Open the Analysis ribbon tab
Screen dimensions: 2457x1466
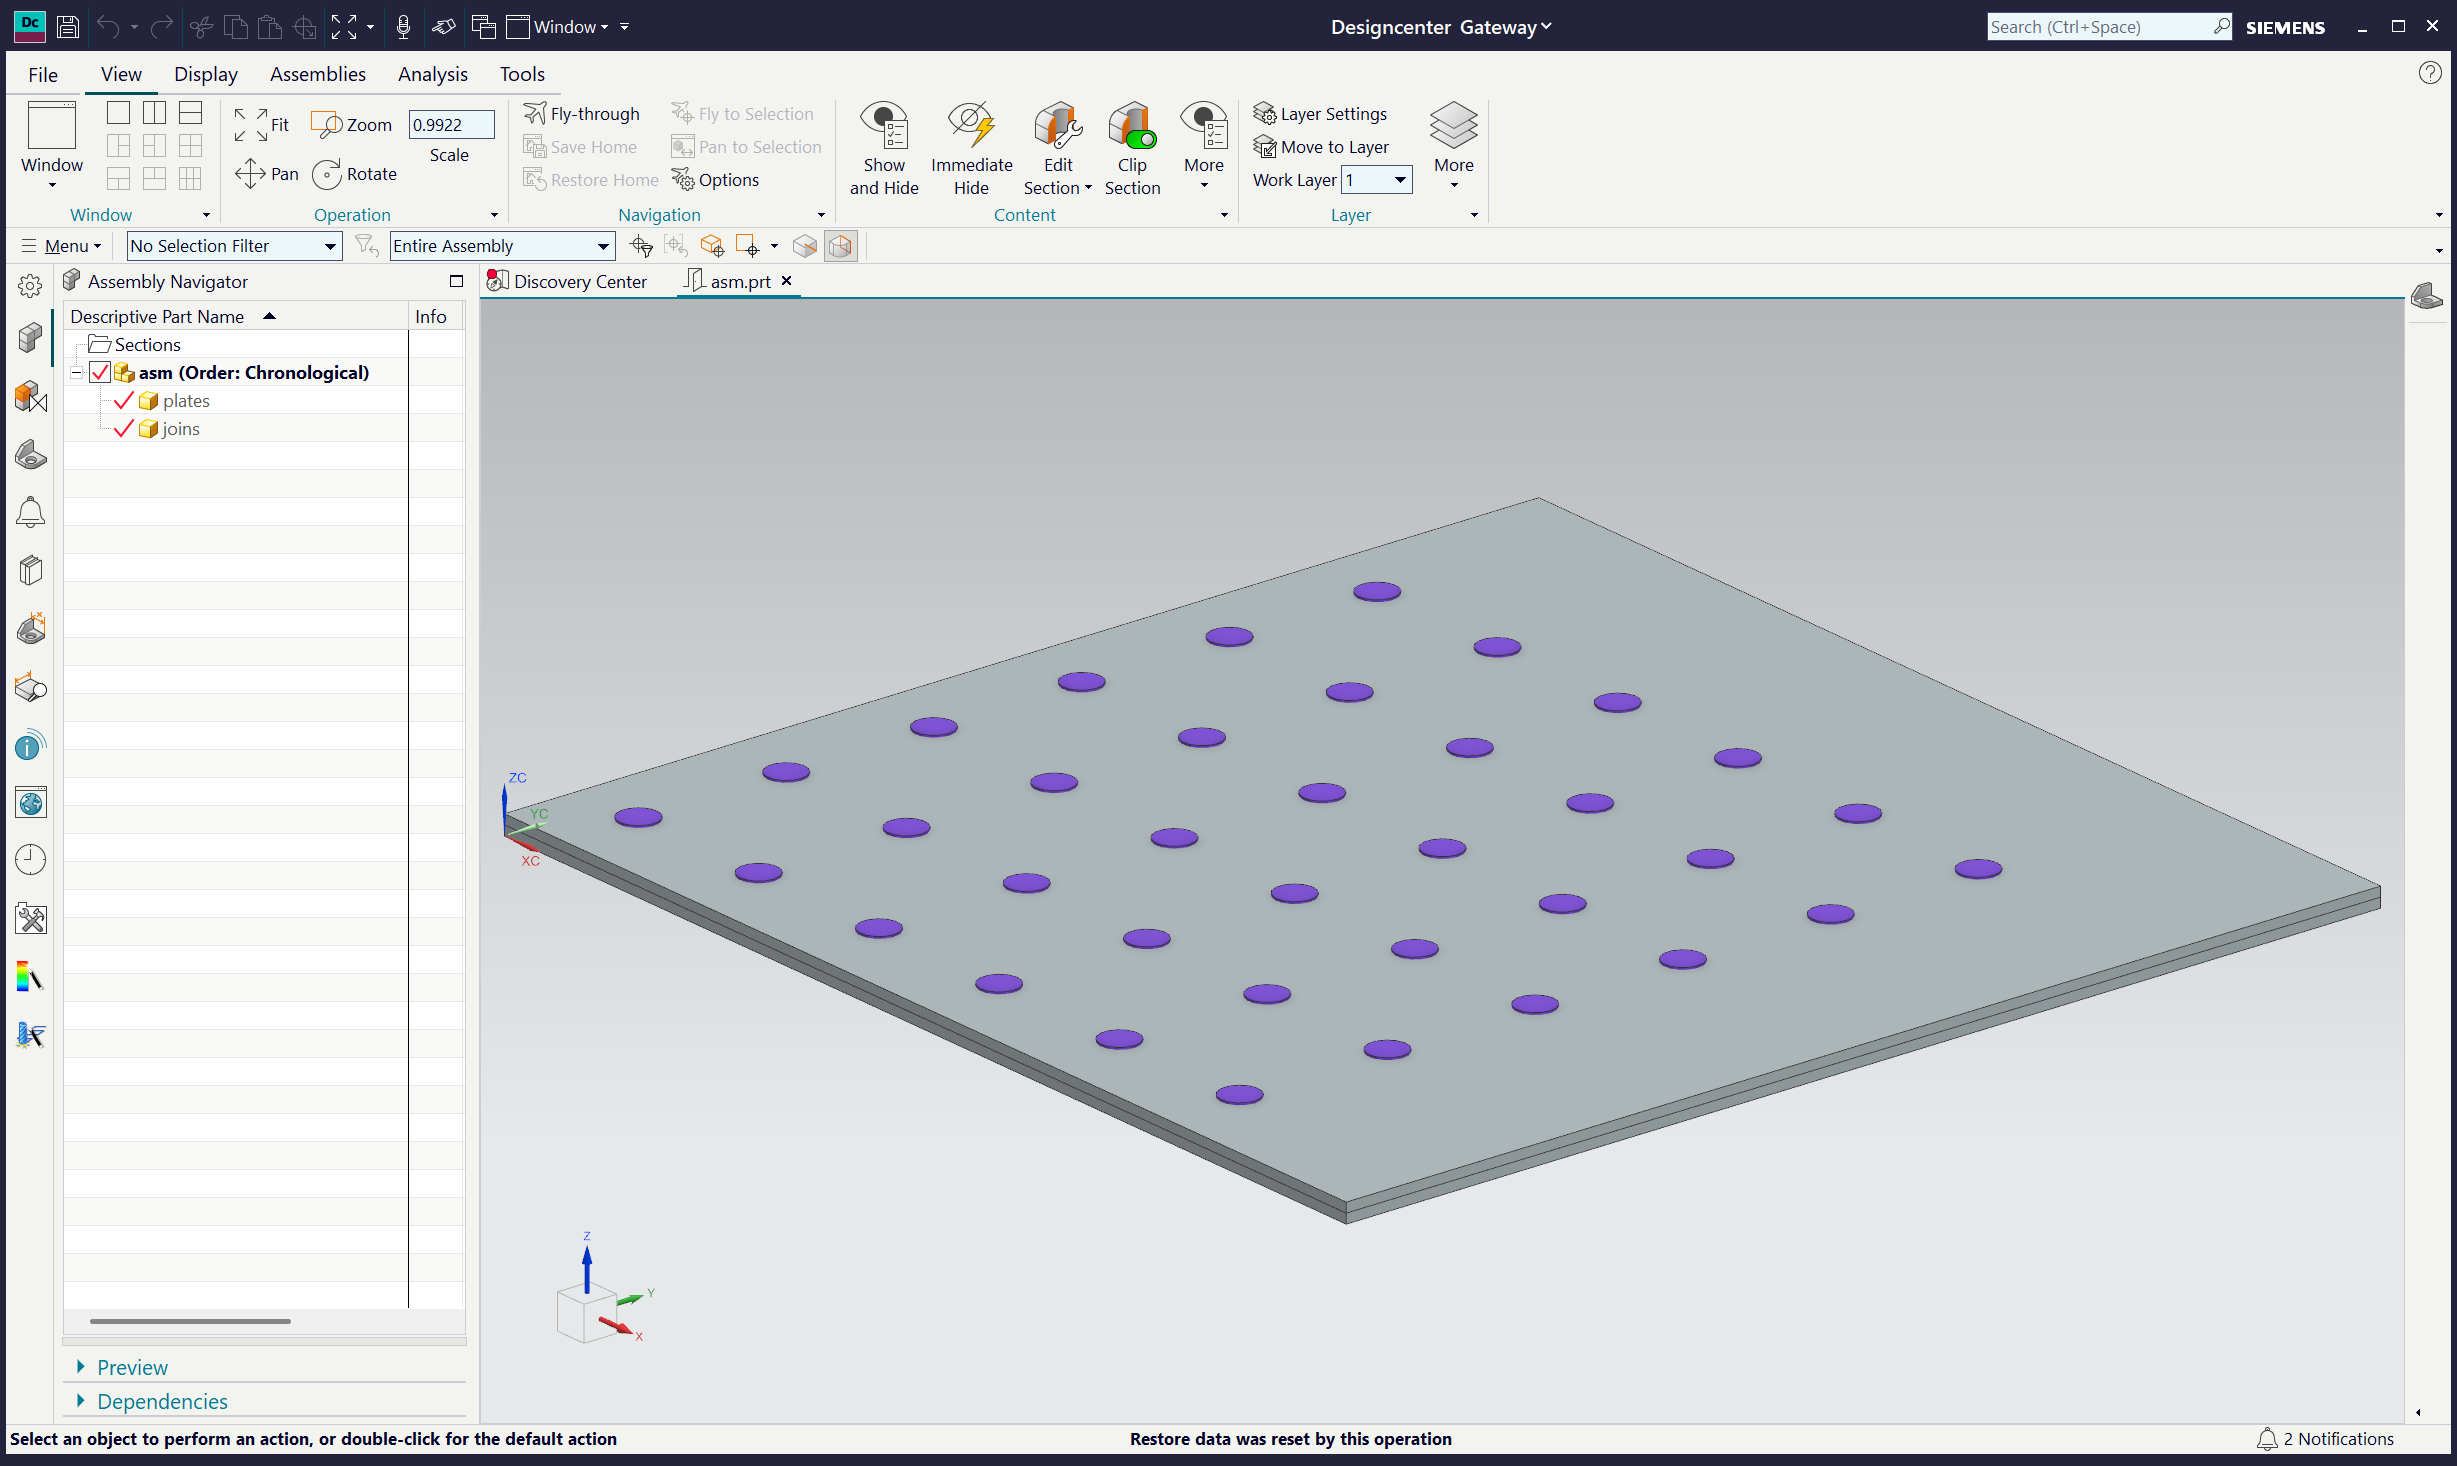click(x=433, y=74)
